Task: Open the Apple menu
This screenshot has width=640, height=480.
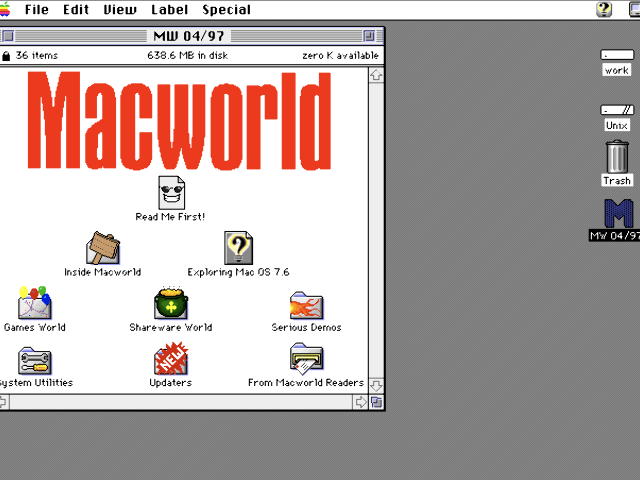Action: coord(5,9)
